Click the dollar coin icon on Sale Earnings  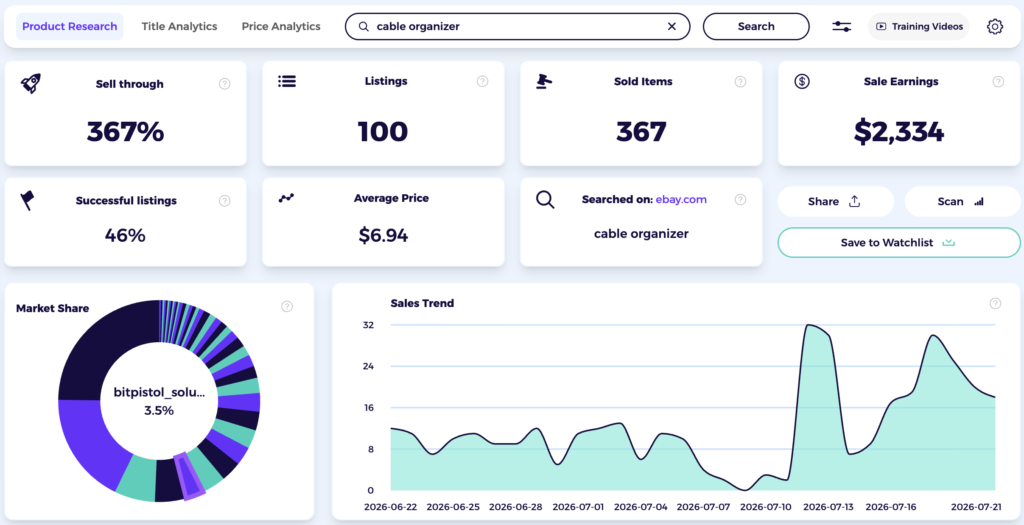(x=802, y=81)
